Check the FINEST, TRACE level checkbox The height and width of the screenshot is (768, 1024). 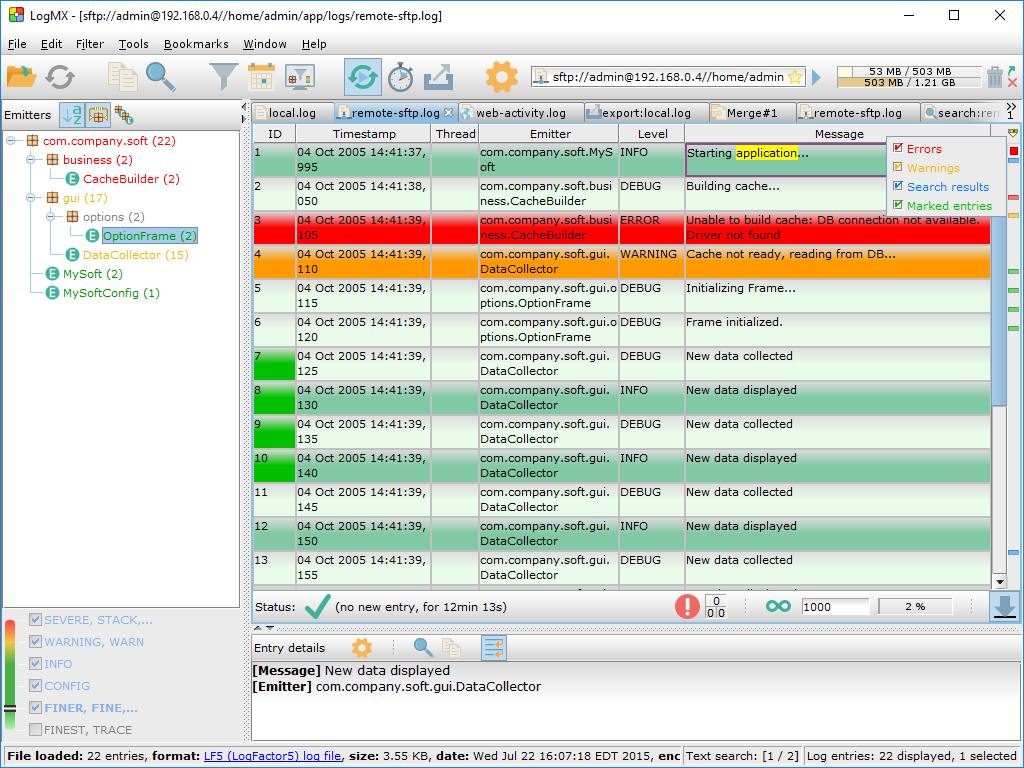(x=36, y=729)
